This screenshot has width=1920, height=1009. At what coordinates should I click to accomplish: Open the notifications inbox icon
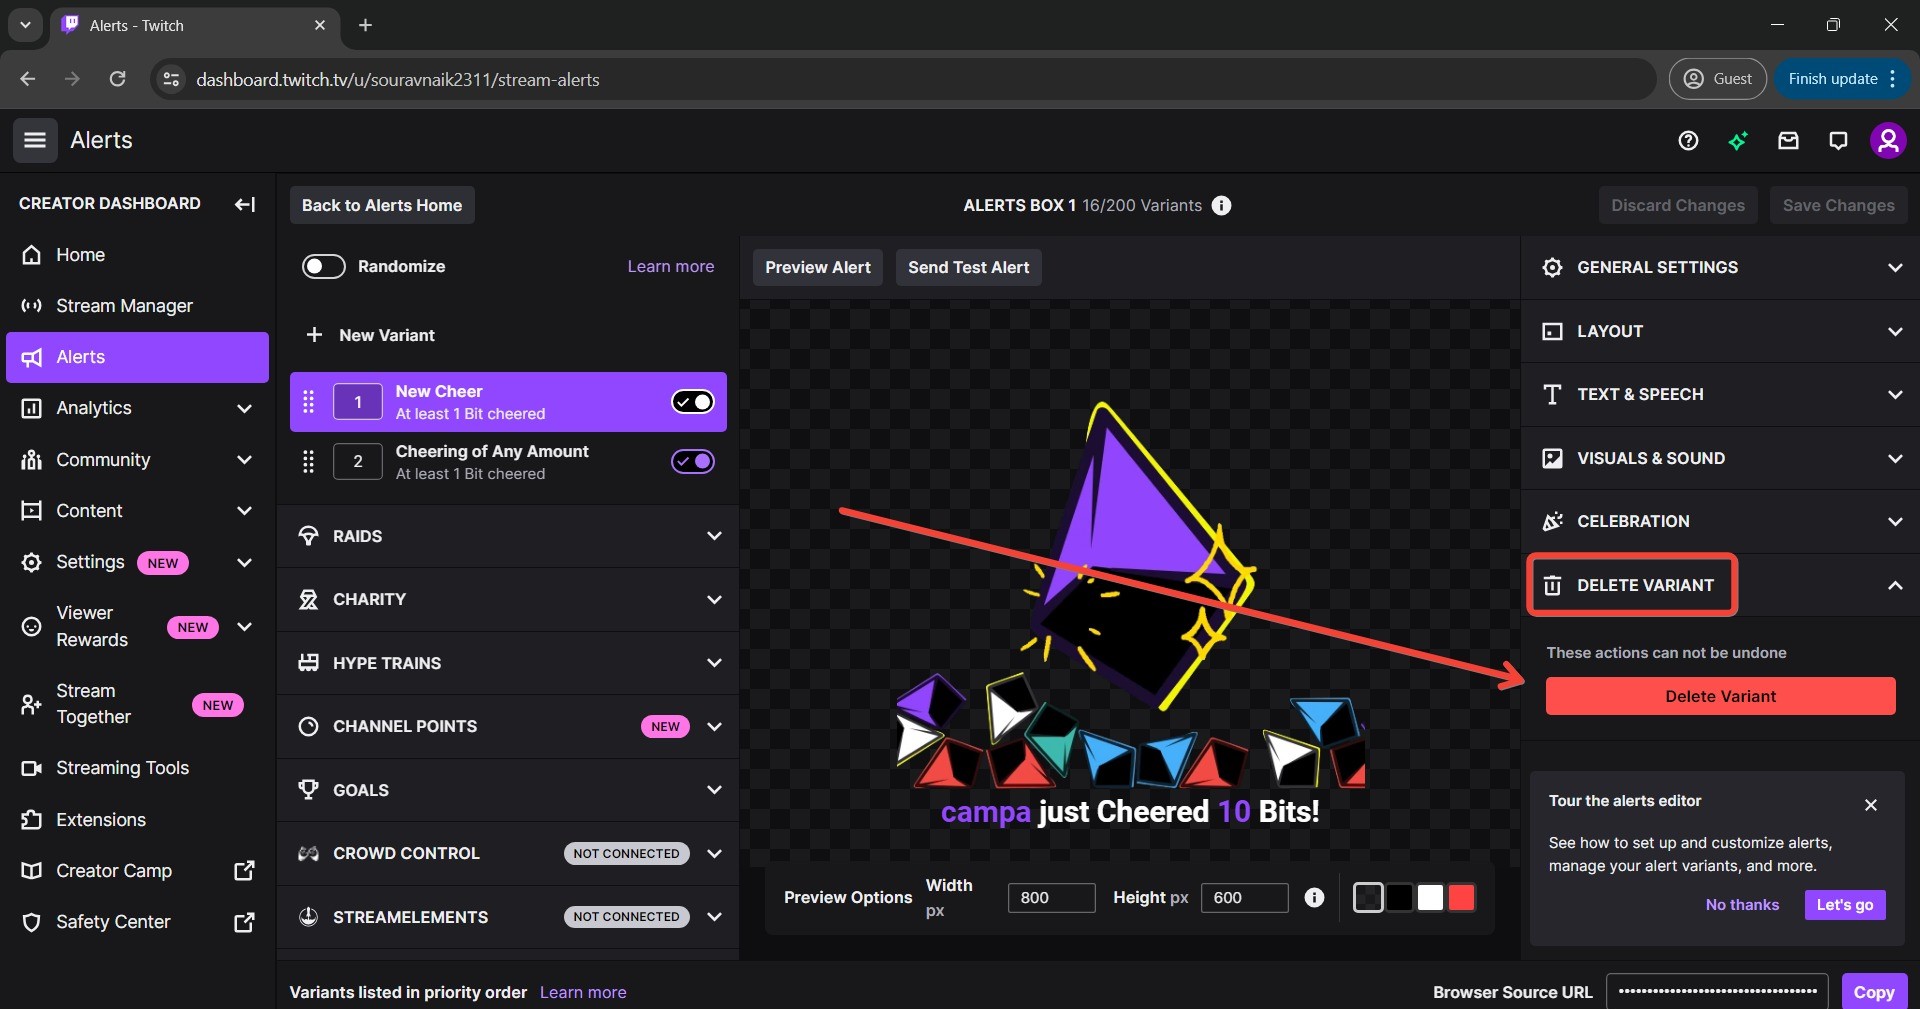click(x=1788, y=141)
